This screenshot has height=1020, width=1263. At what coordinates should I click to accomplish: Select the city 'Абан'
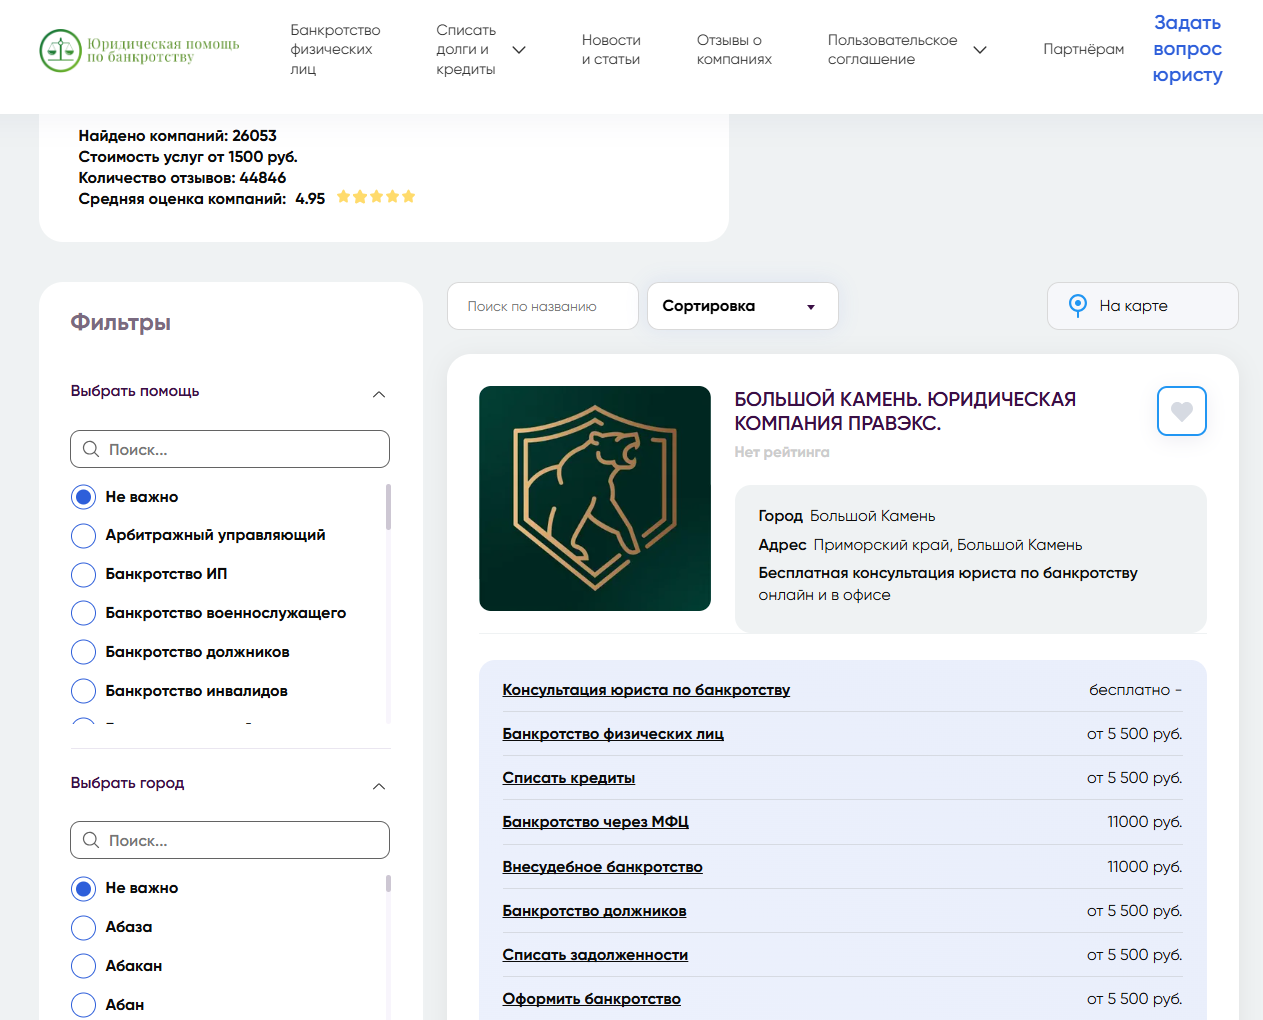click(84, 1005)
